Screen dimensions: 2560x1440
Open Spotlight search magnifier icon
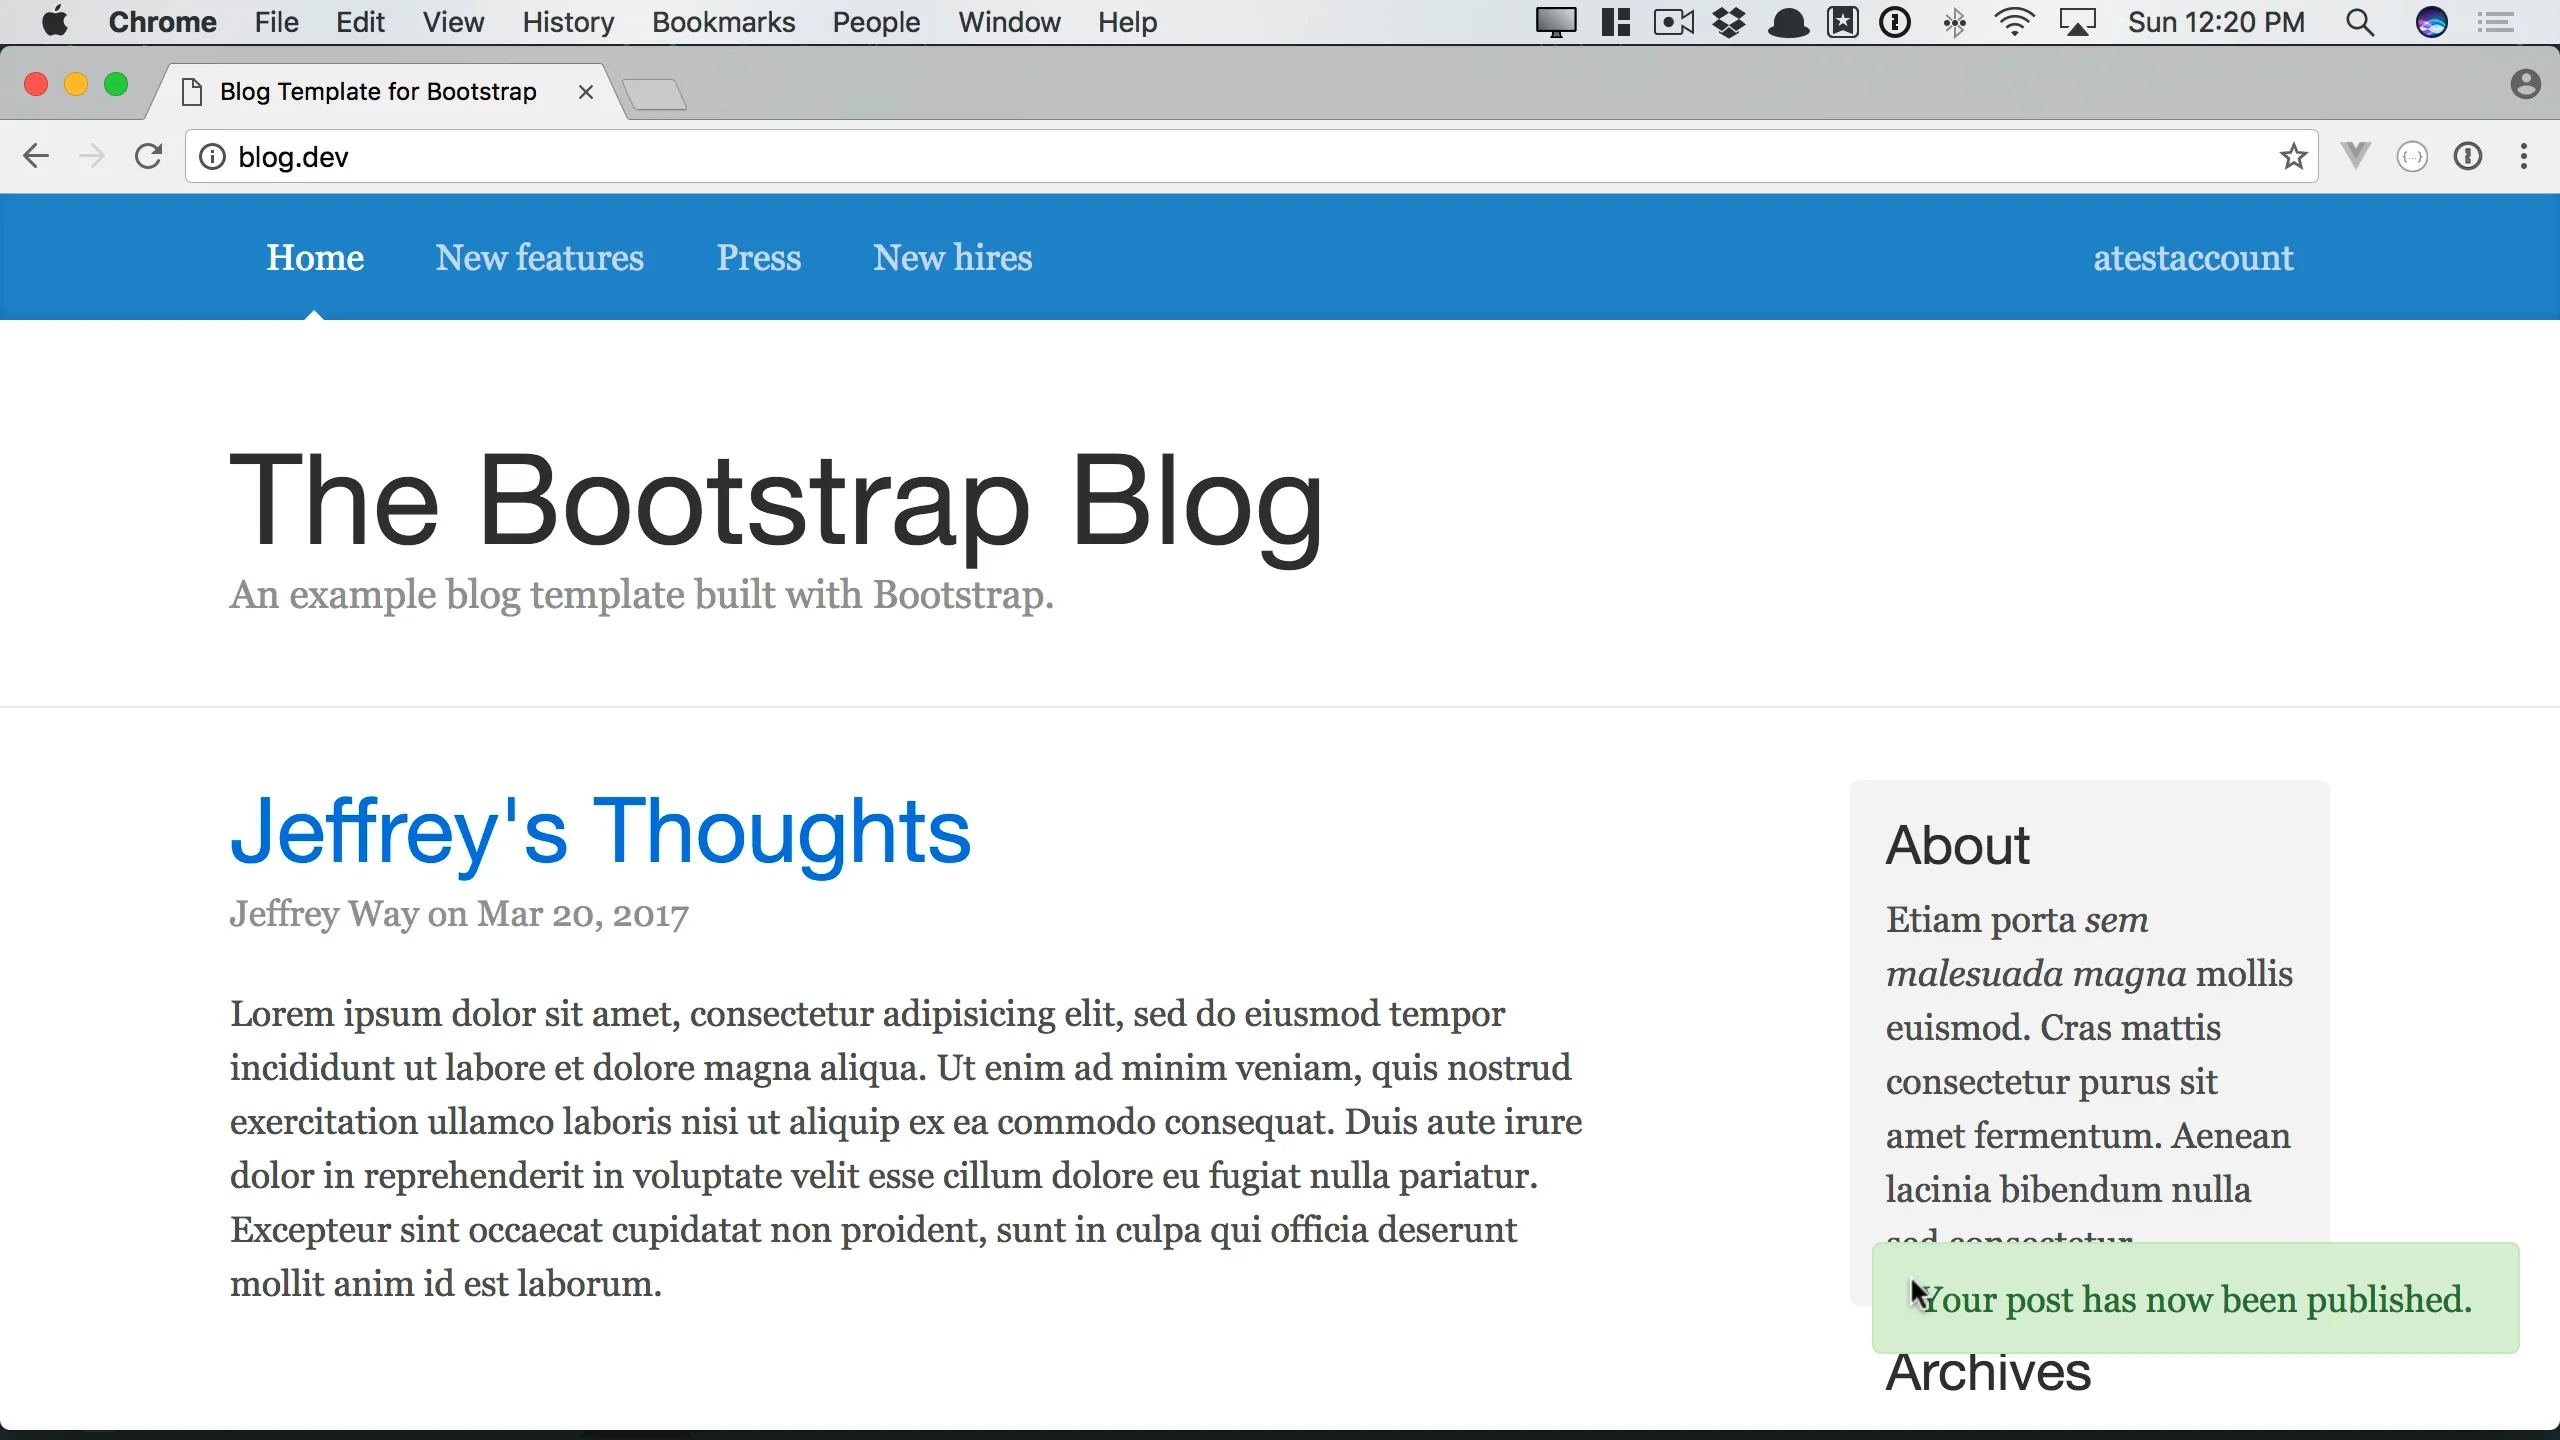click(x=2360, y=22)
